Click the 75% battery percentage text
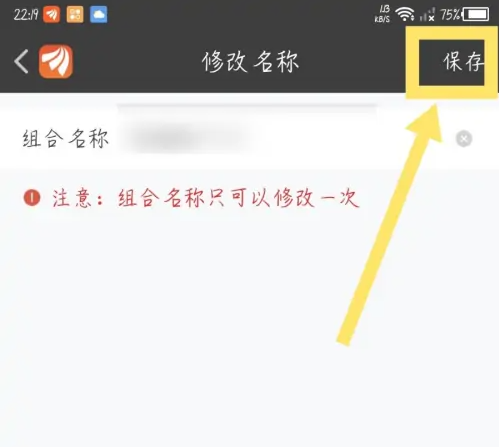 (x=450, y=15)
